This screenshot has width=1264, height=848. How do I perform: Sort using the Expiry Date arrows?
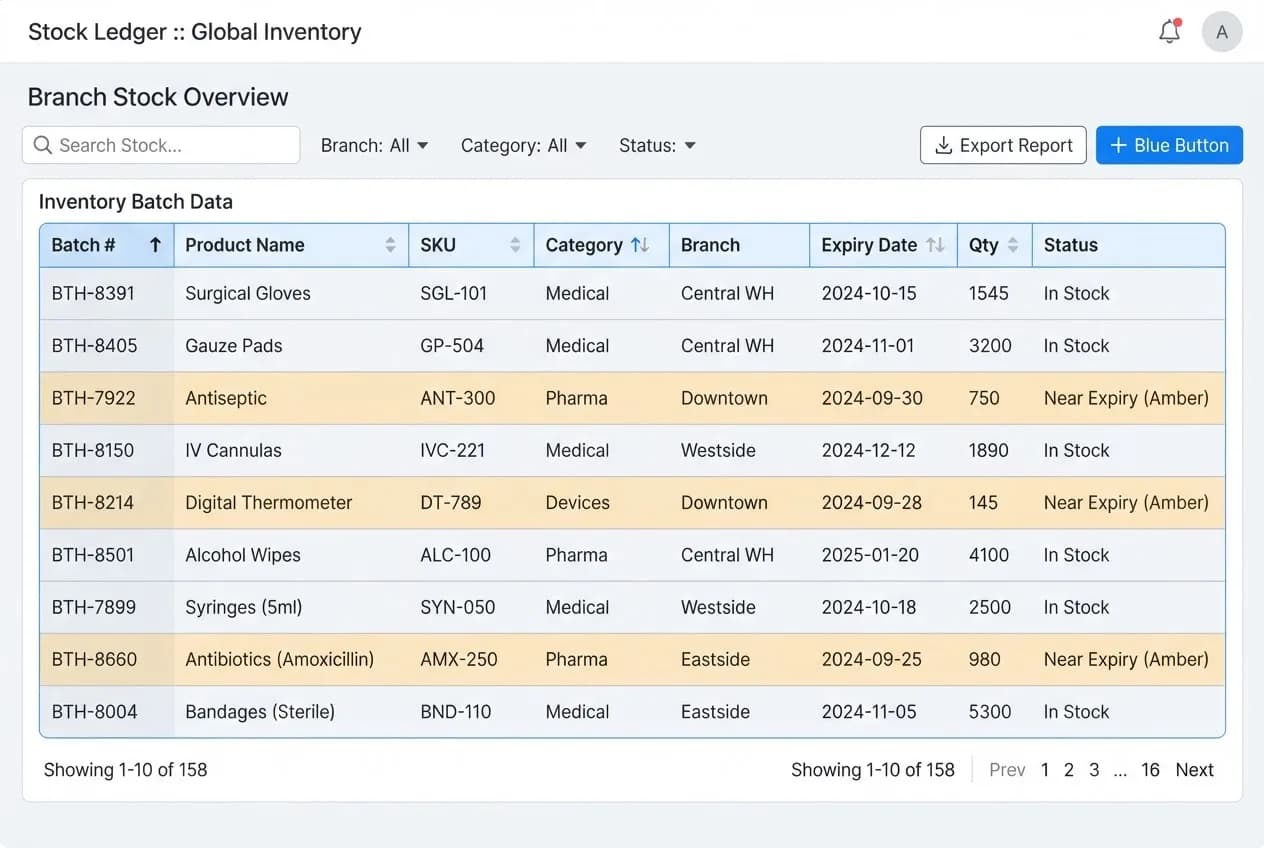click(x=935, y=245)
